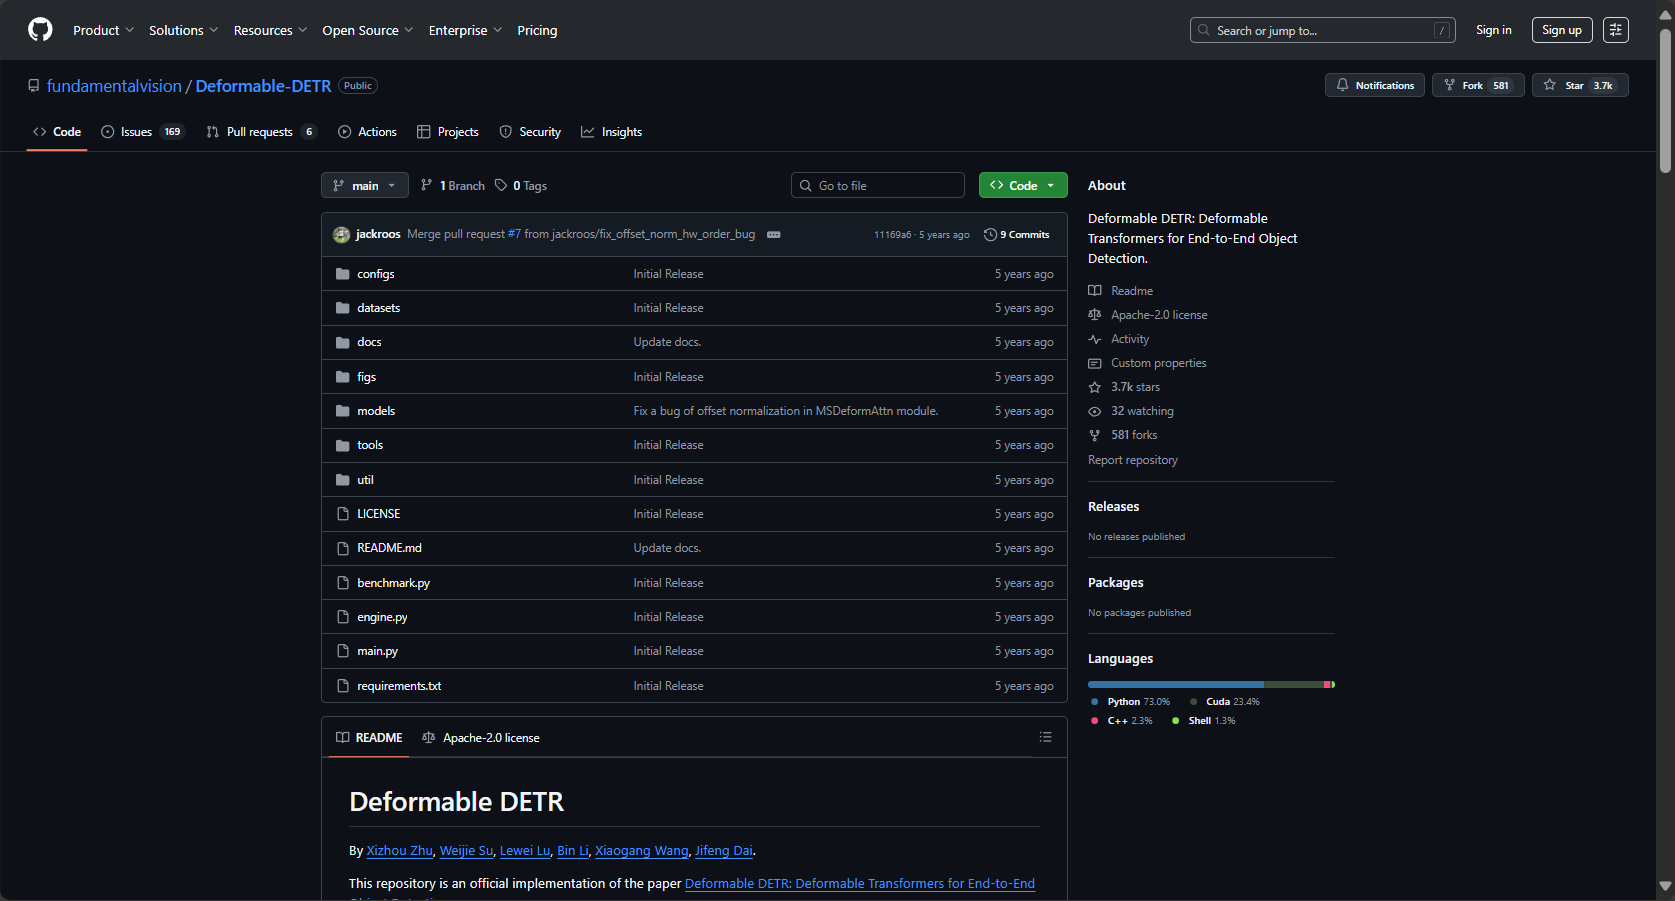This screenshot has height=901, width=1675.
Task: Expand the Solutions menu
Action: (183, 30)
